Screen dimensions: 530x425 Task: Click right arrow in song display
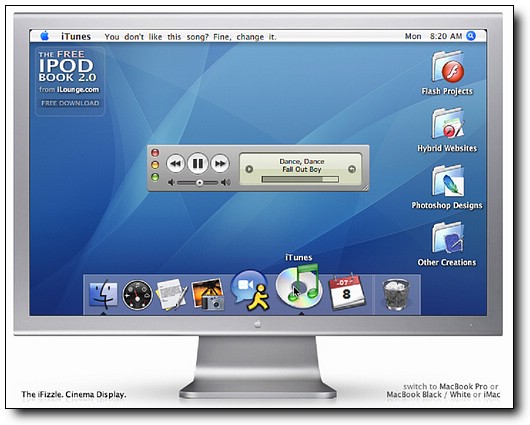pyautogui.click(x=352, y=169)
